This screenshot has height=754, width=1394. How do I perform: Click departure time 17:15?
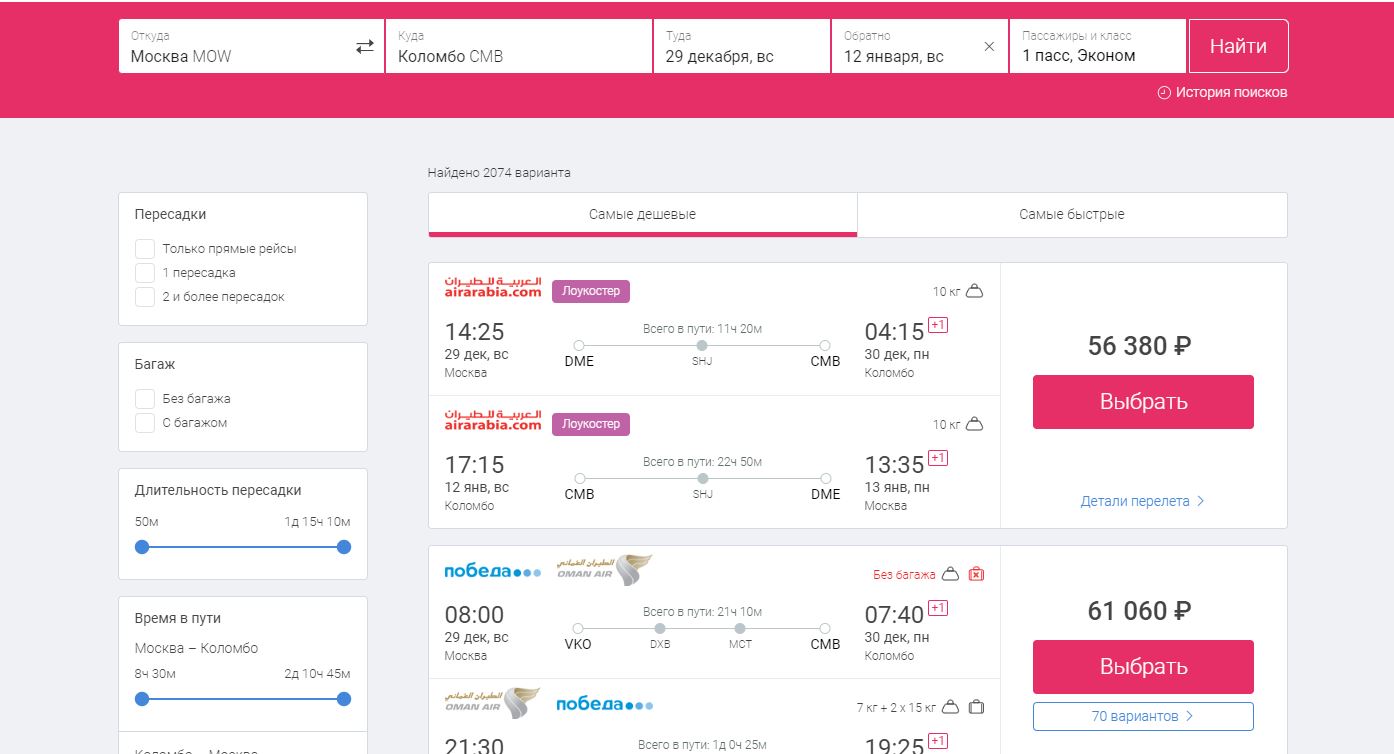(x=474, y=465)
